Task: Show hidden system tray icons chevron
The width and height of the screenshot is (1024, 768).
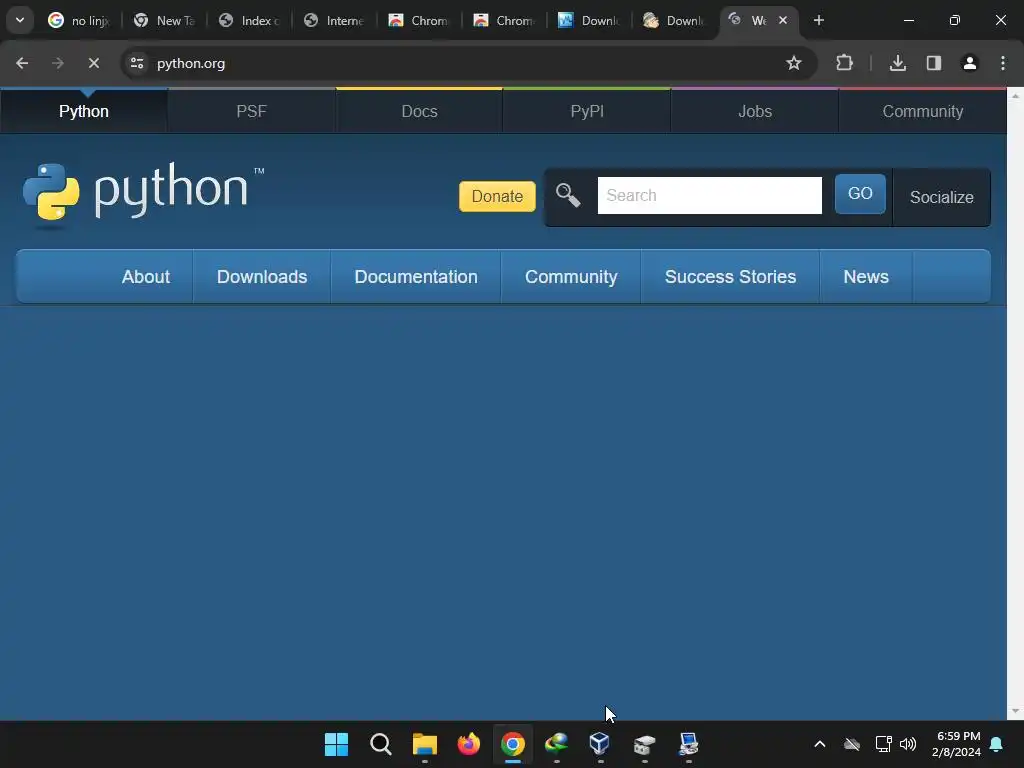Action: click(x=820, y=744)
